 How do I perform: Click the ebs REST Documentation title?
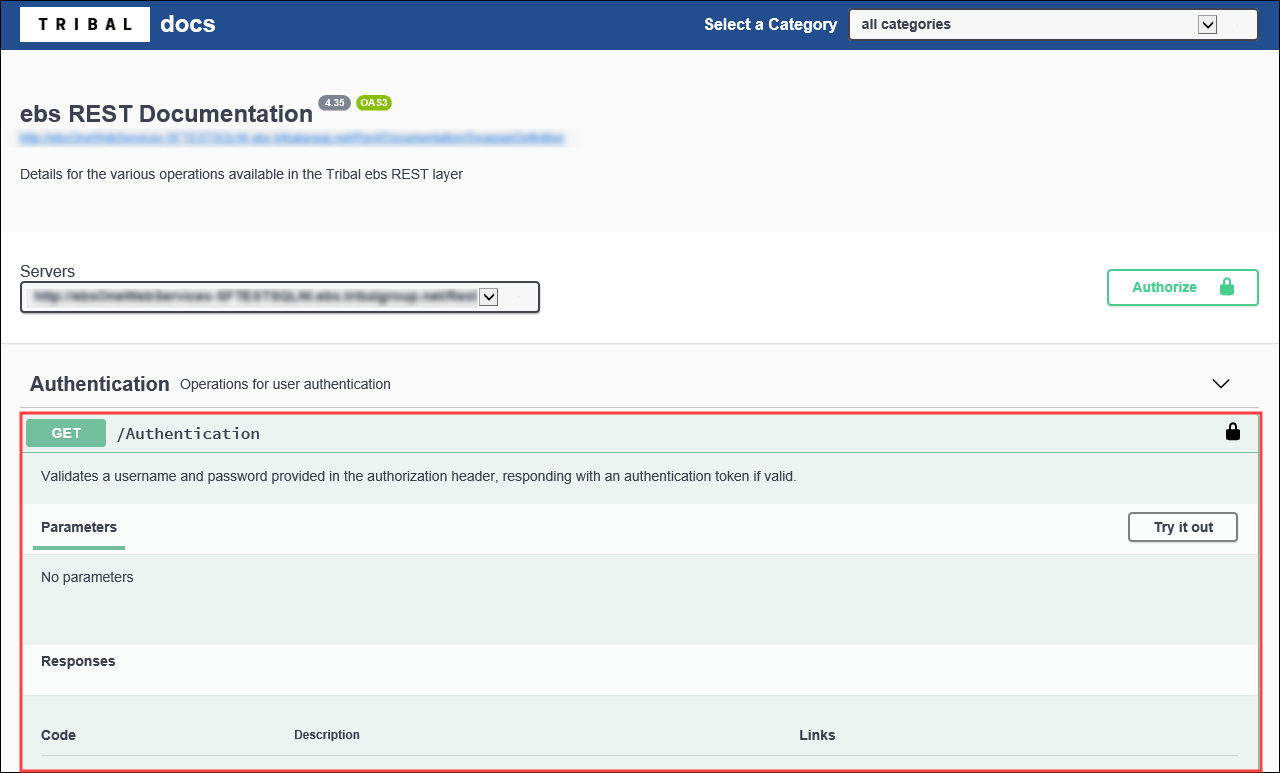(x=166, y=114)
